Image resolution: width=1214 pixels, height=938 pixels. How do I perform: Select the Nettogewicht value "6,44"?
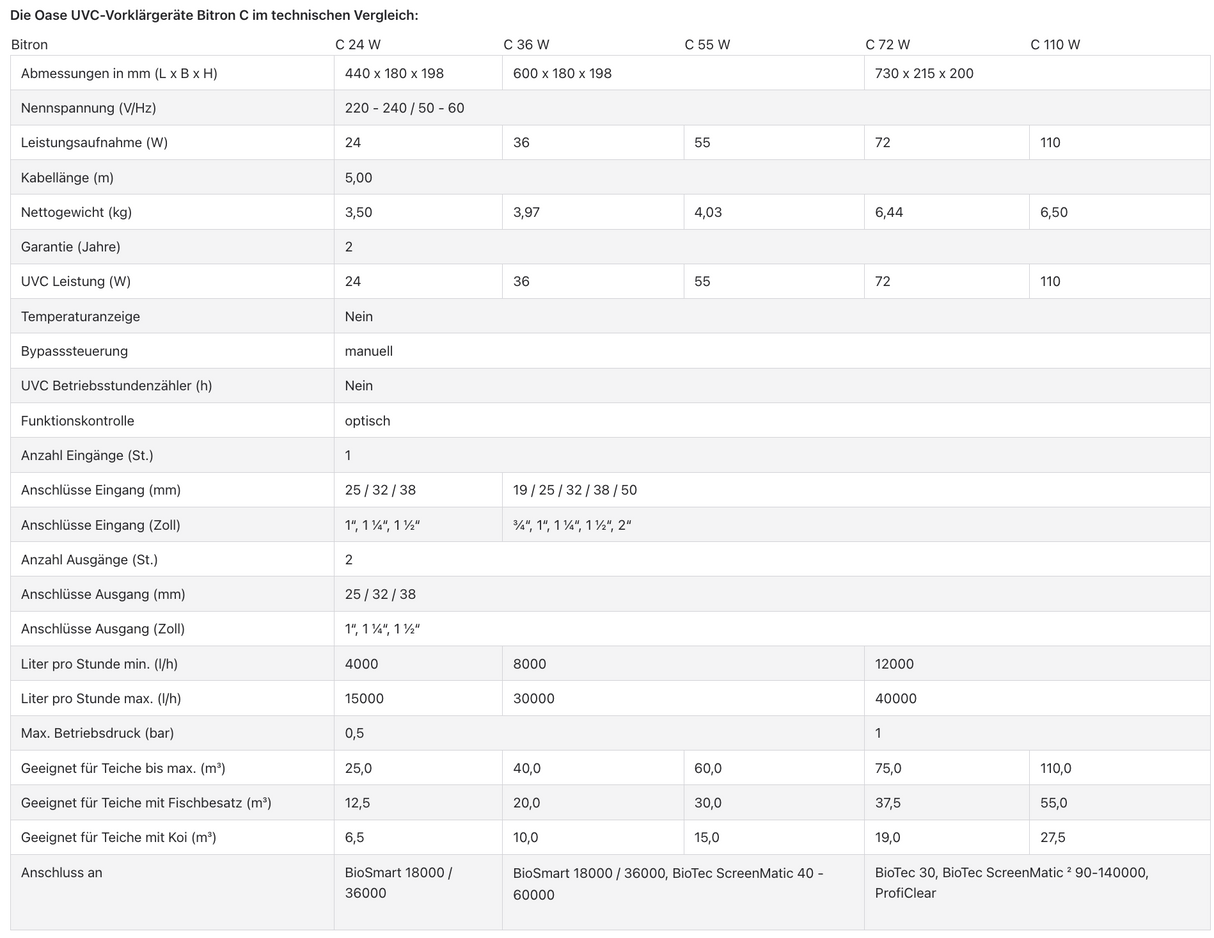tap(889, 212)
